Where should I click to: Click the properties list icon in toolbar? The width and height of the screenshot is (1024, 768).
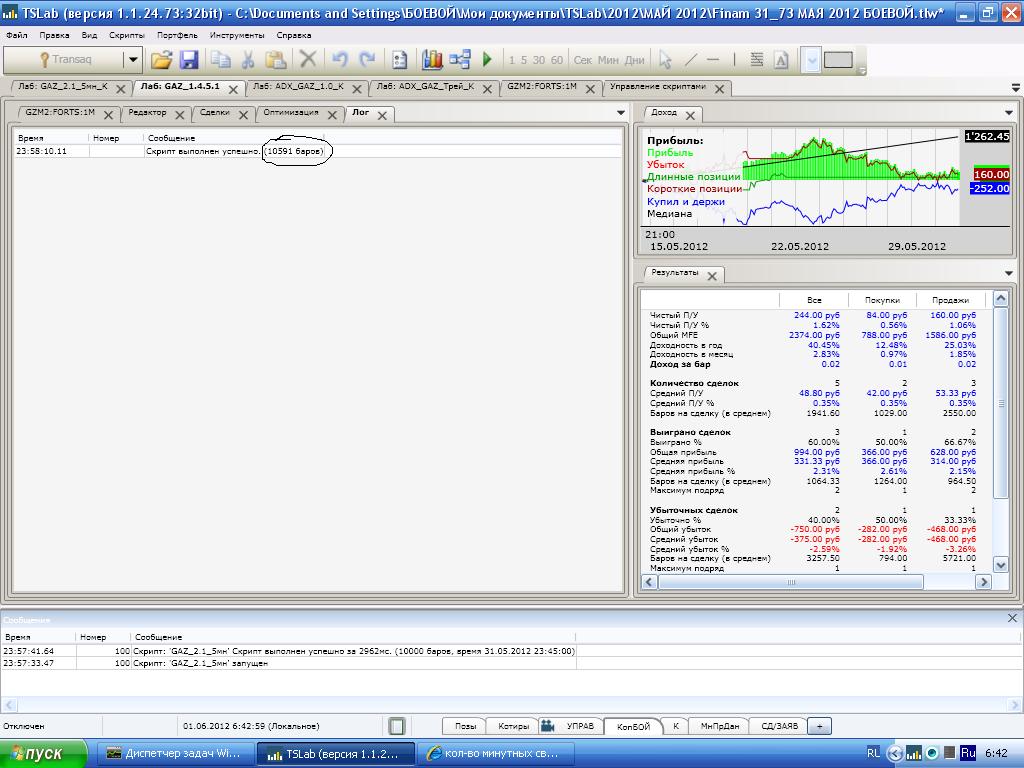(x=399, y=60)
